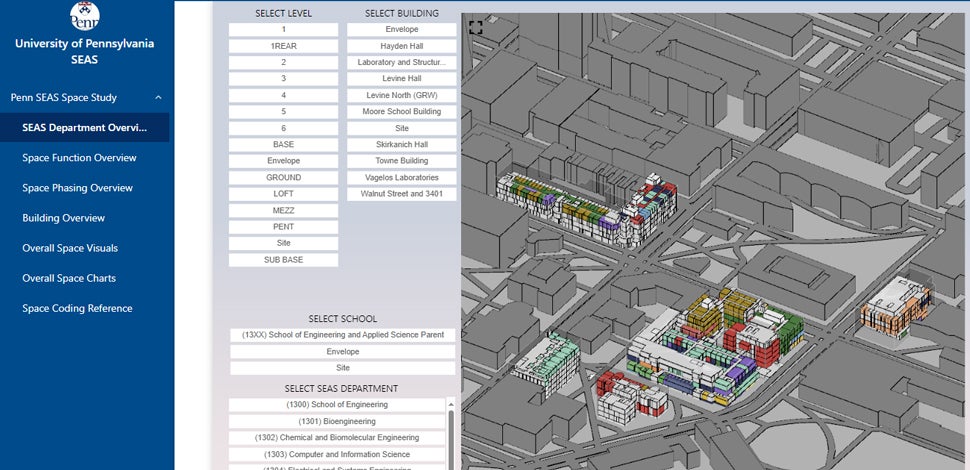970x470 pixels.
Task: Filter by Skirkanich Hall building
Action: [401, 145]
